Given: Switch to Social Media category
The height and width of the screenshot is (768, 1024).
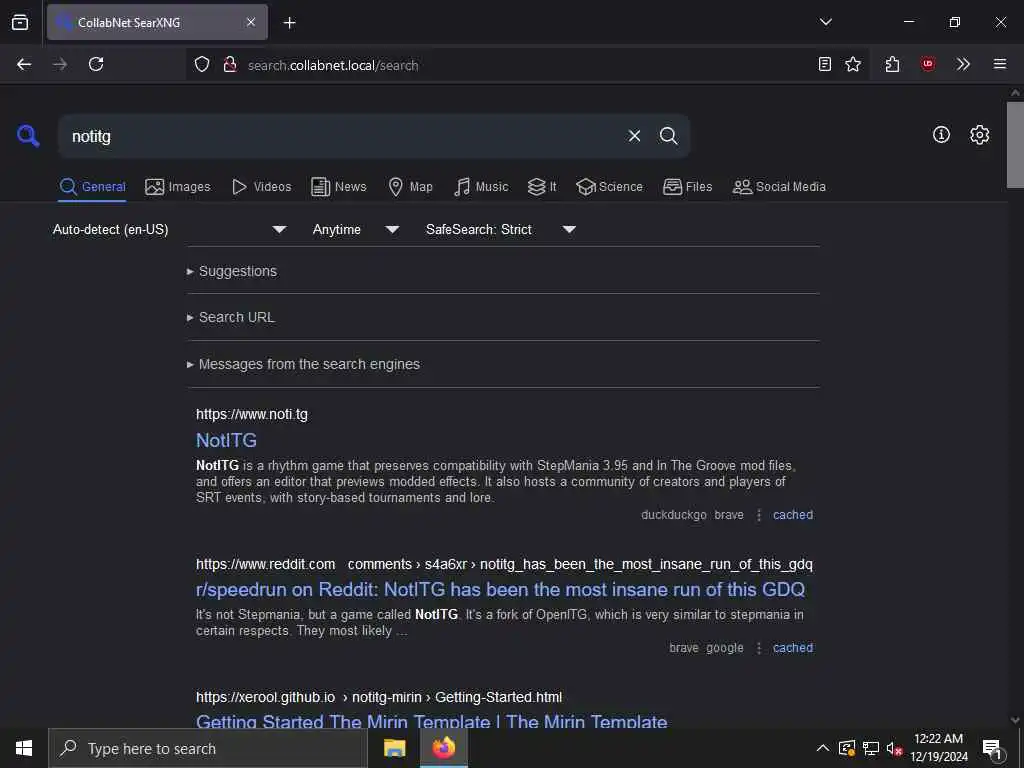Looking at the screenshot, I should click(x=779, y=187).
